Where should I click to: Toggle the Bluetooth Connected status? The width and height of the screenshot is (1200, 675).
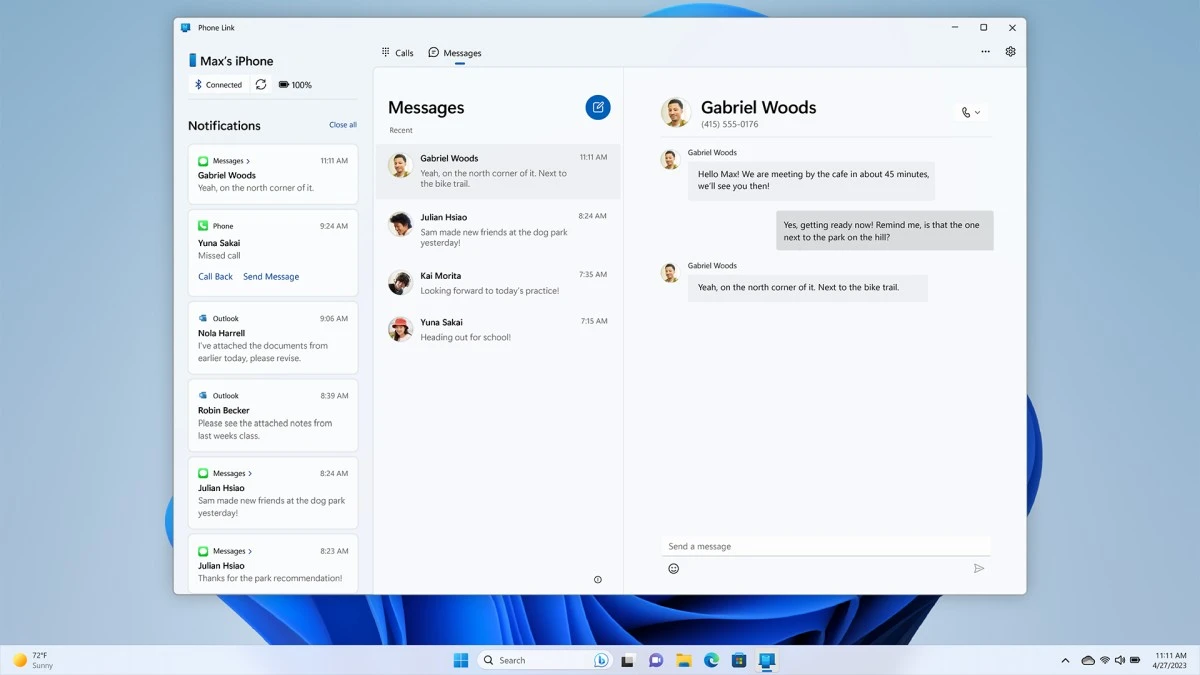[217, 84]
